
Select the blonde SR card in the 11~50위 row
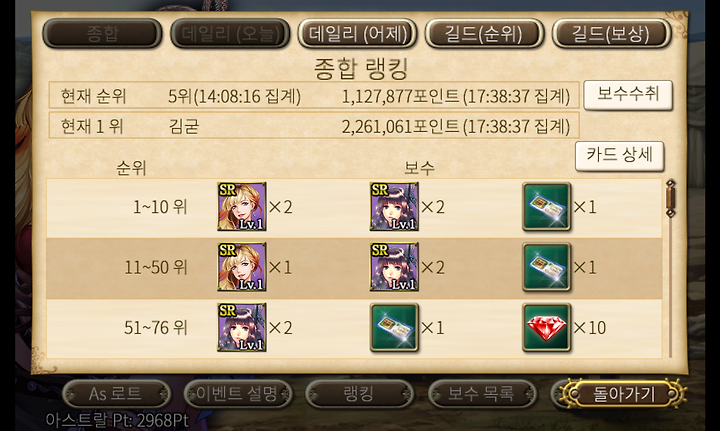pyautogui.click(x=242, y=267)
